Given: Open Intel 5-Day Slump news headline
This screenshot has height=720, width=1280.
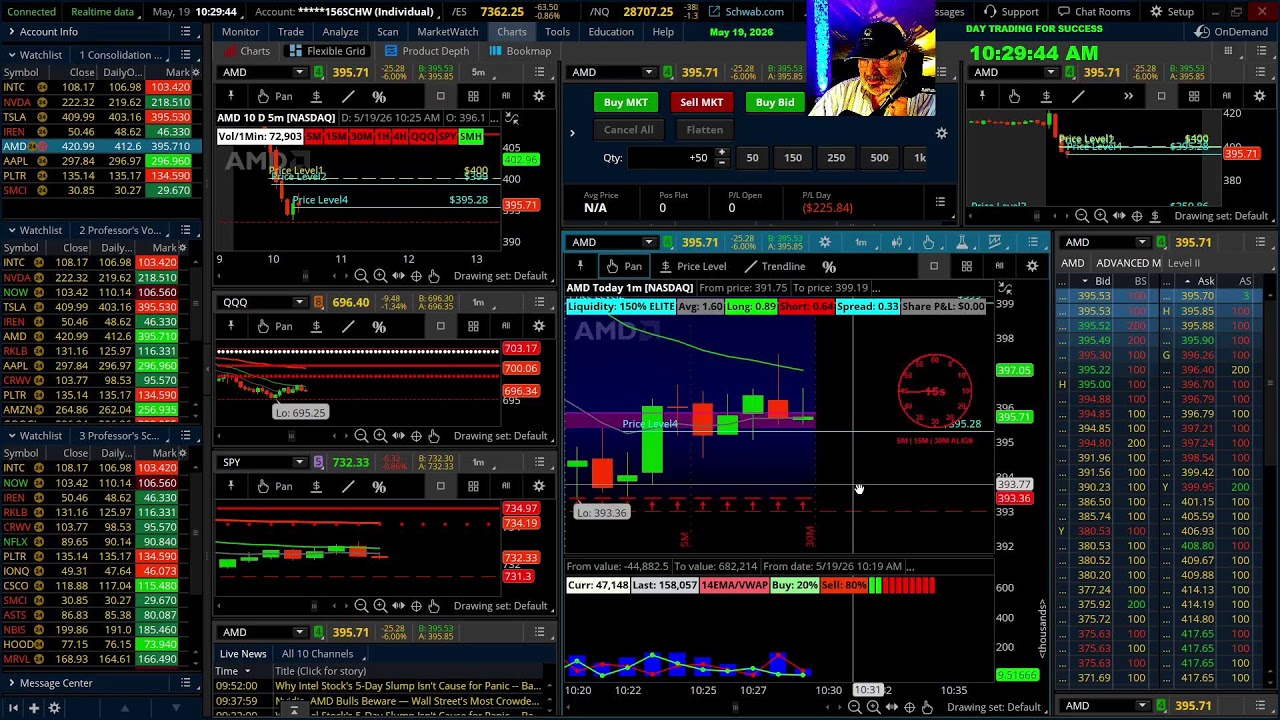Looking at the screenshot, I should pyautogui.click(x=408, y=686).
